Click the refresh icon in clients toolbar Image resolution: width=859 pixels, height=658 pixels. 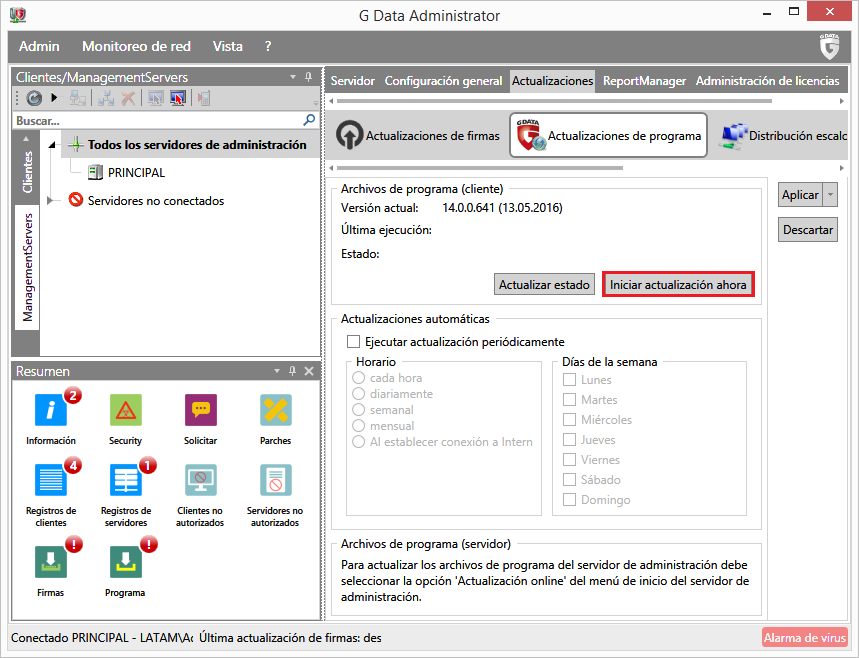pos(34,98)
